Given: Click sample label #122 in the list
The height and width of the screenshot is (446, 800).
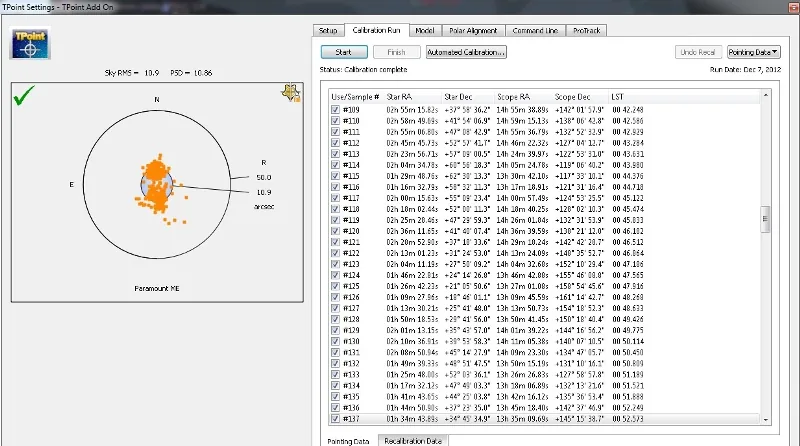Looking at the screenshot, I should (x=351, y=253).
